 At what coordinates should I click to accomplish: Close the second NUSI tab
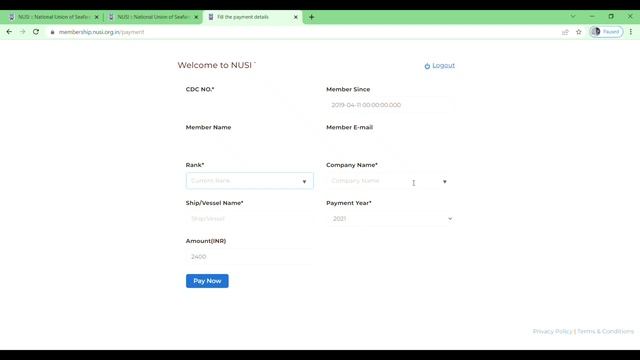click(x=196, y=17)
